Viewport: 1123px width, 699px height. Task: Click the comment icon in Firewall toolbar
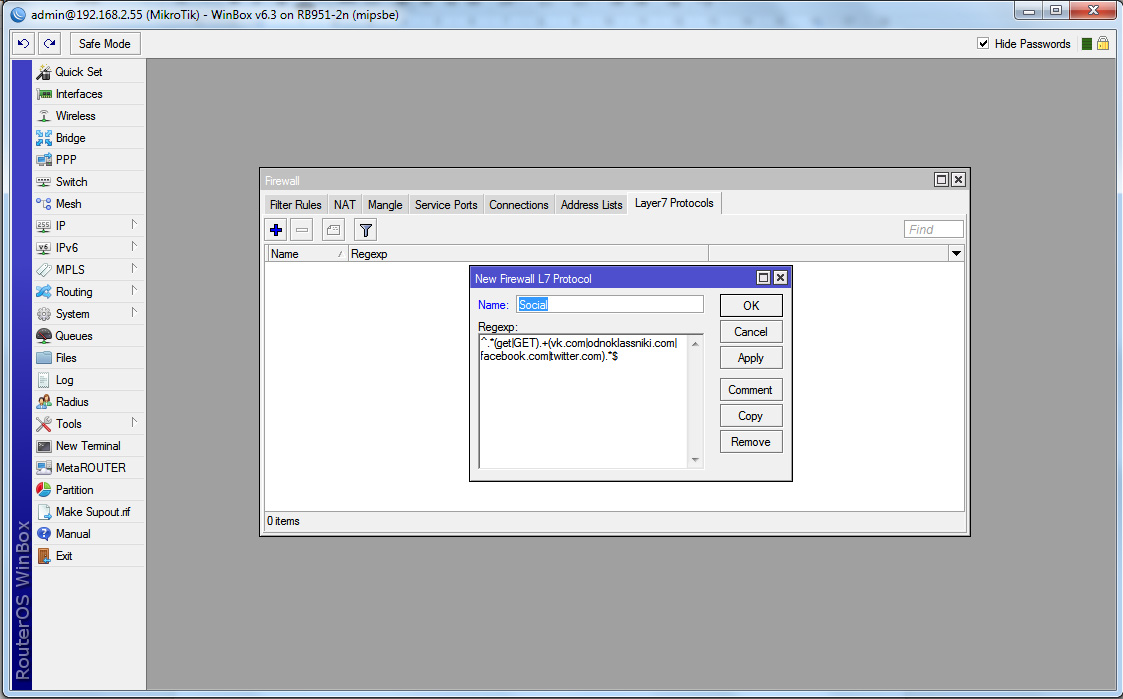pos(333,230)
